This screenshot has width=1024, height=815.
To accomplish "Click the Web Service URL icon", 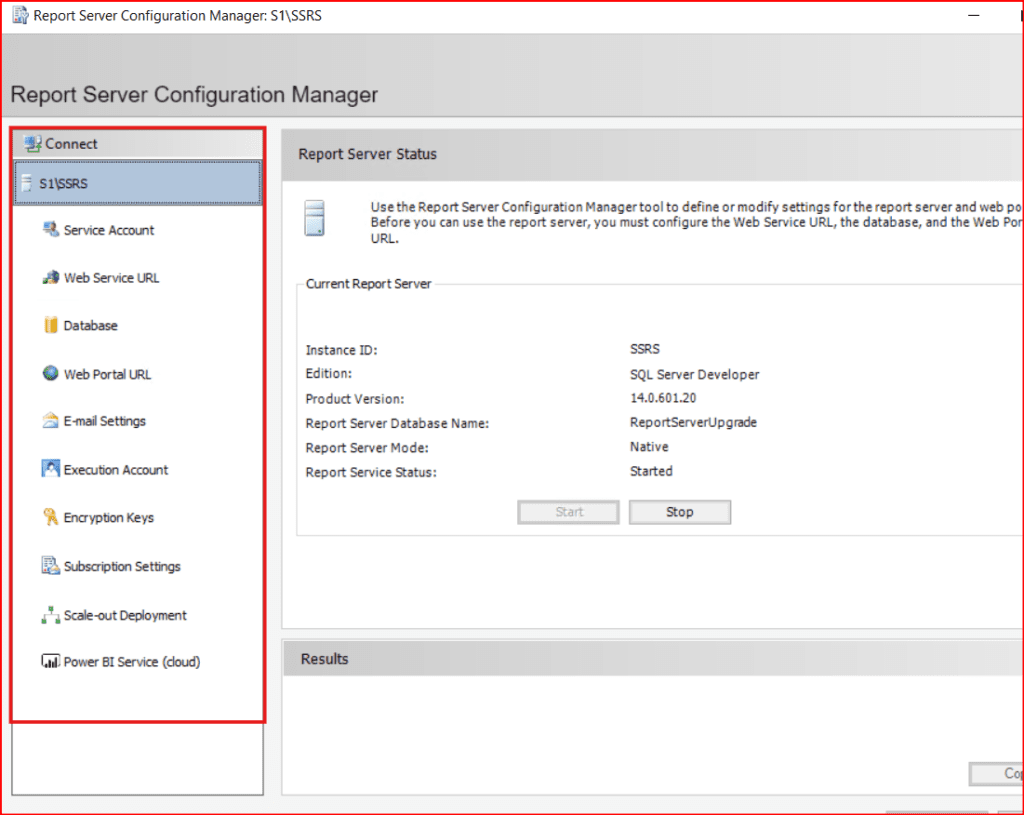I will tap(50, 278).
